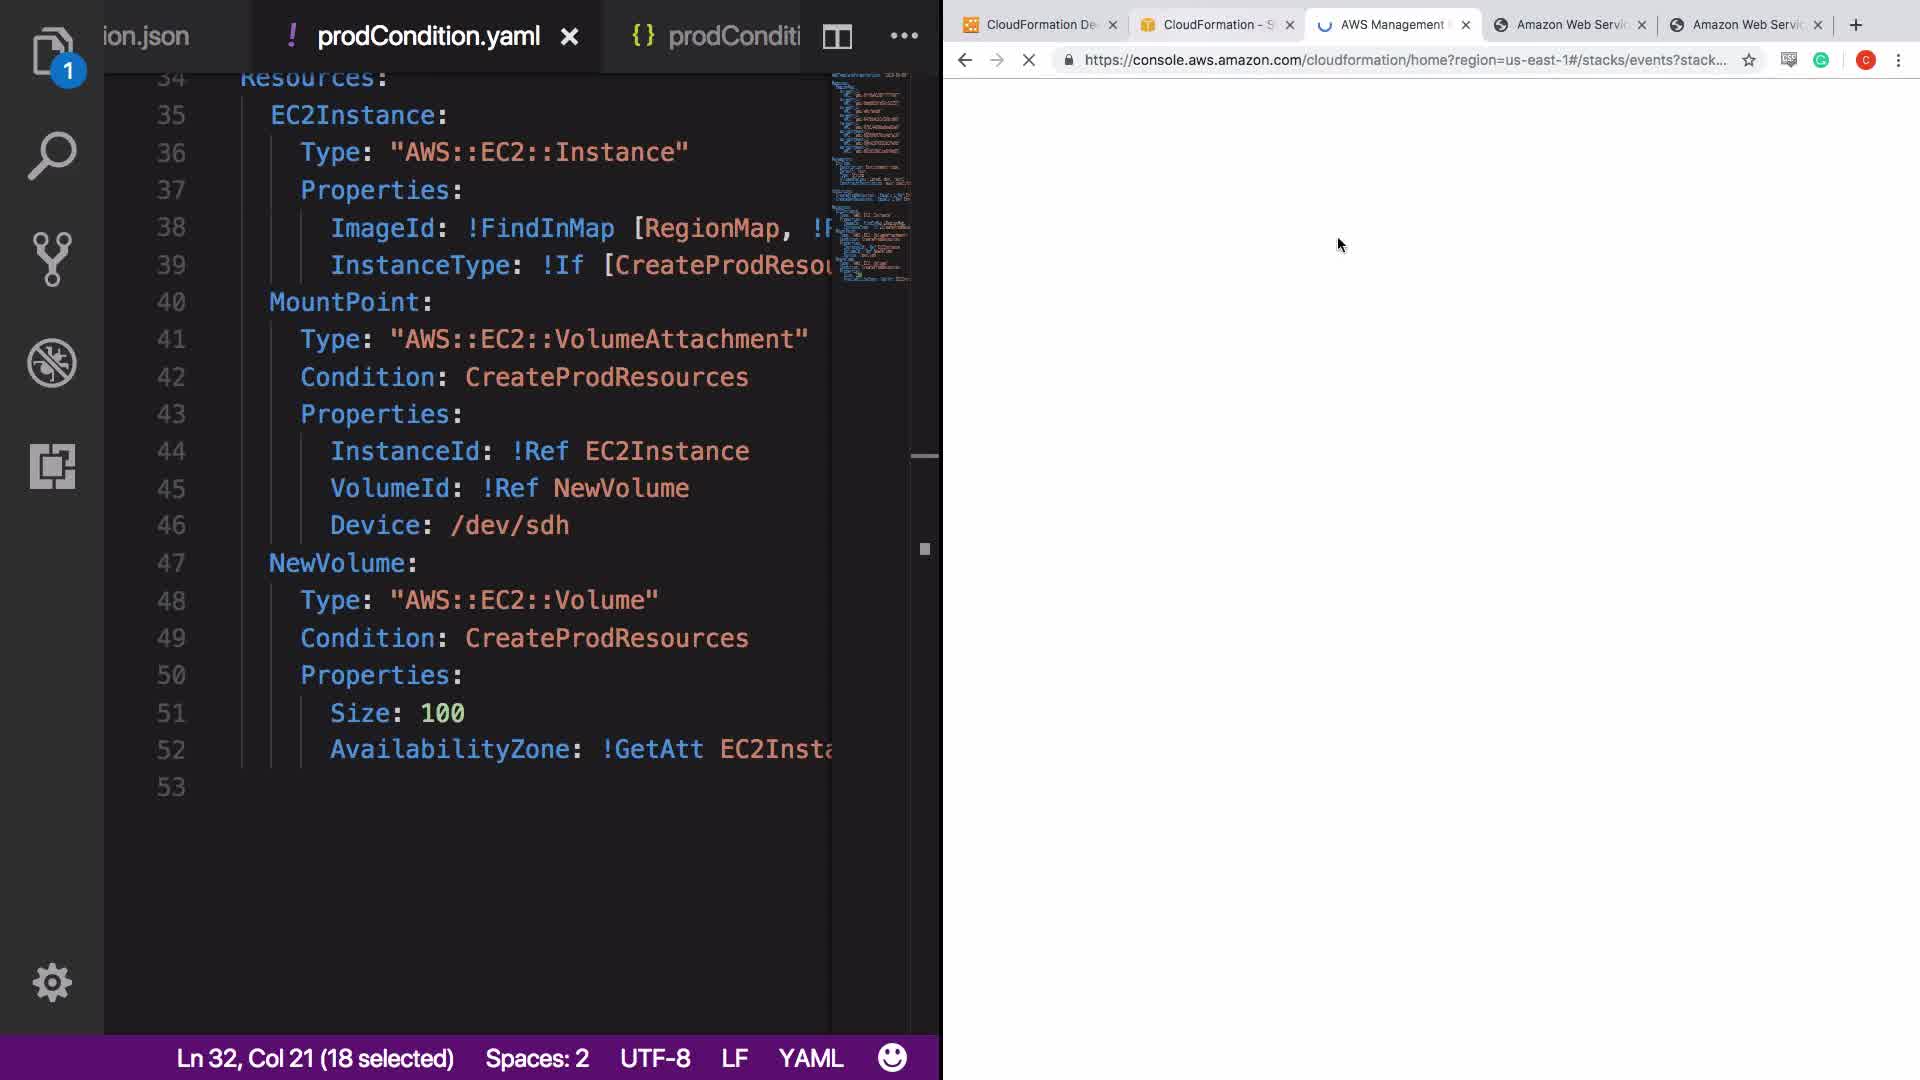1920x1080 pixels.
Task: Bookmark page with the star icon
Action: click(x=1748, y=60)
